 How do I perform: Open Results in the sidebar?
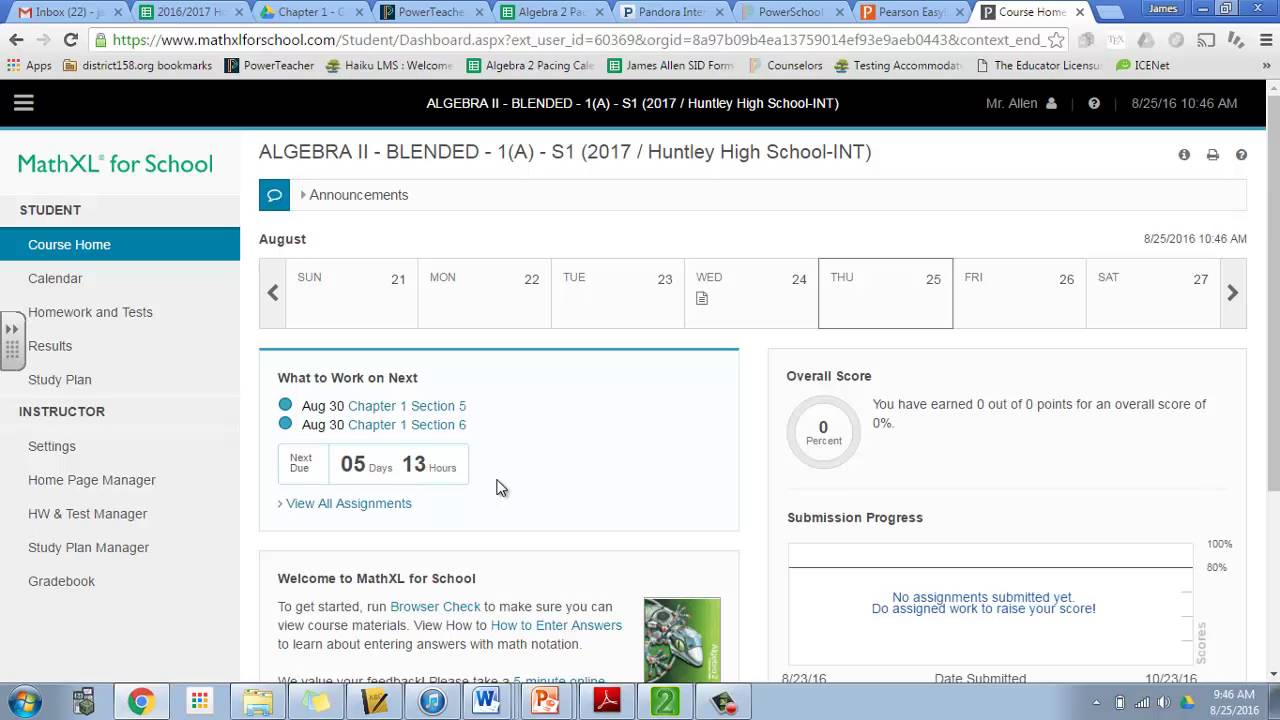click(50, 346)
